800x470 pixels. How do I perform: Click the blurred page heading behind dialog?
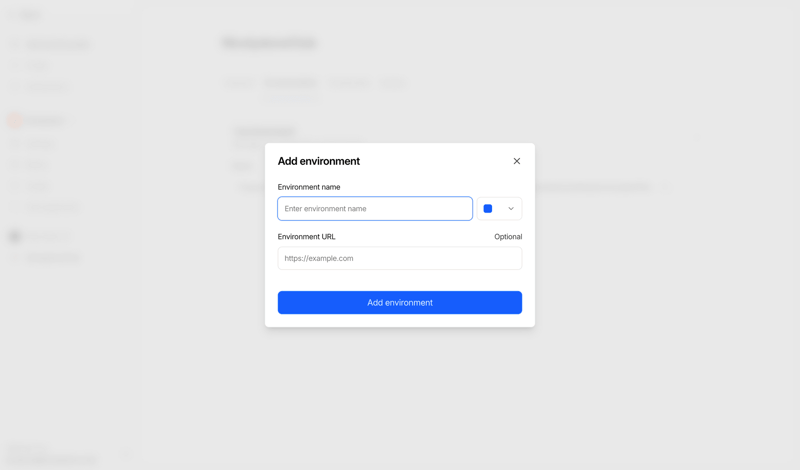269,43
